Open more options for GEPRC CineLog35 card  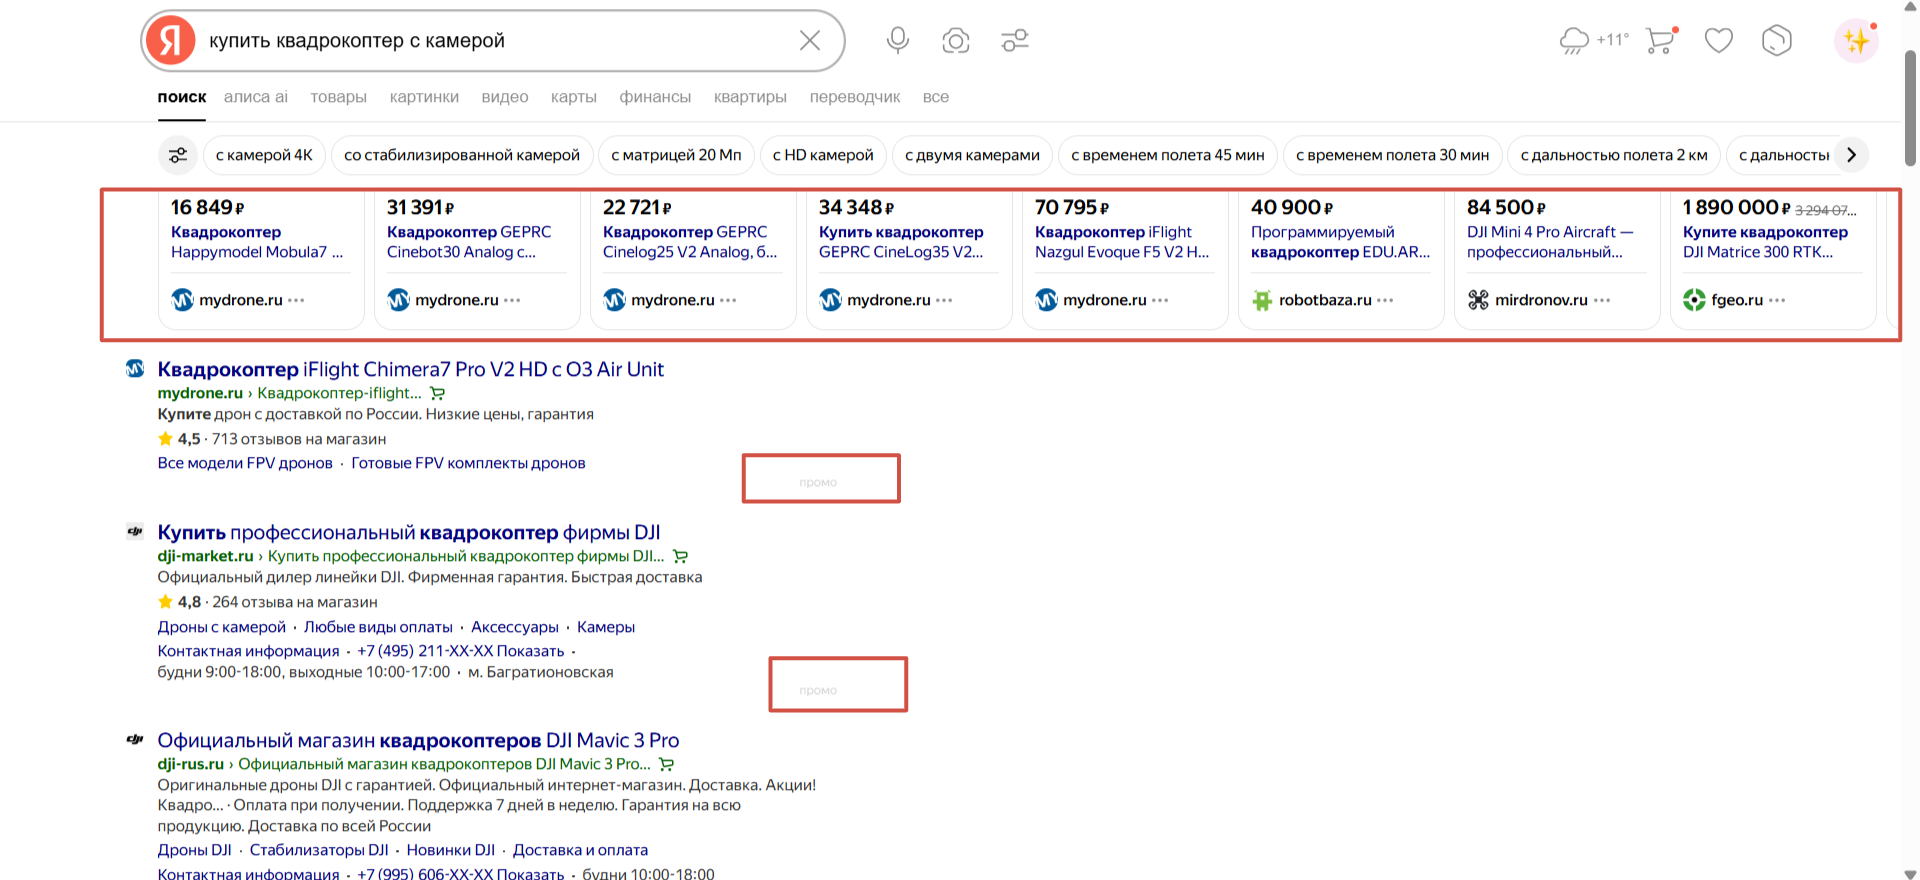944,300
